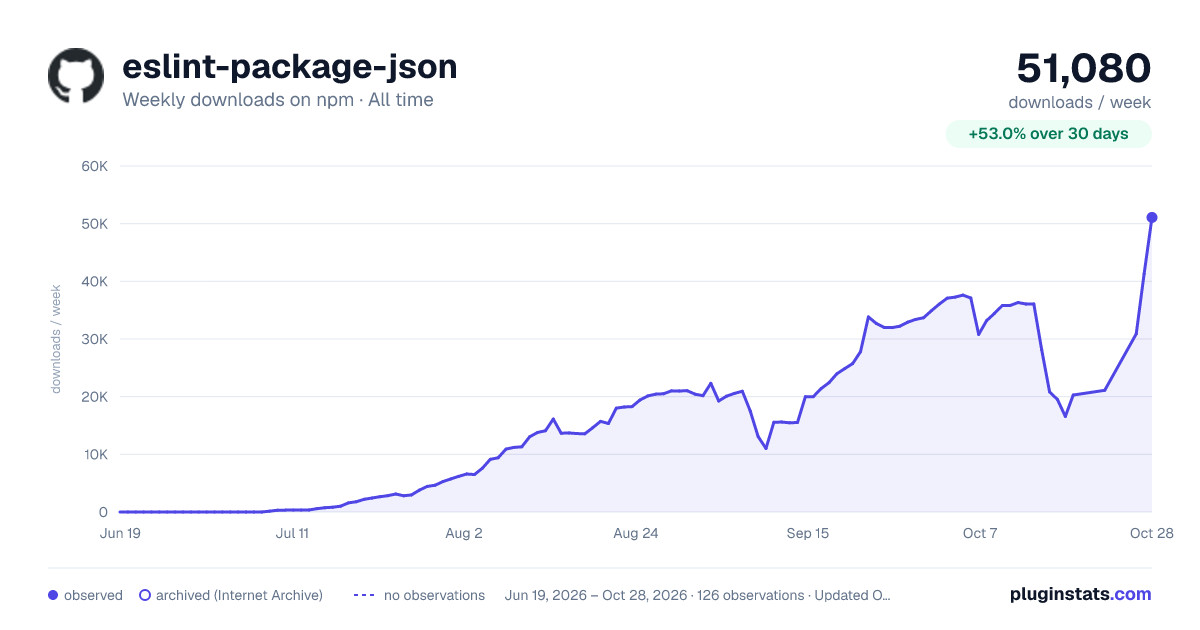This screenshot has width=1200, height=630.
Task: Click the Jun 19 x-axis label
Action: [120, 533]
